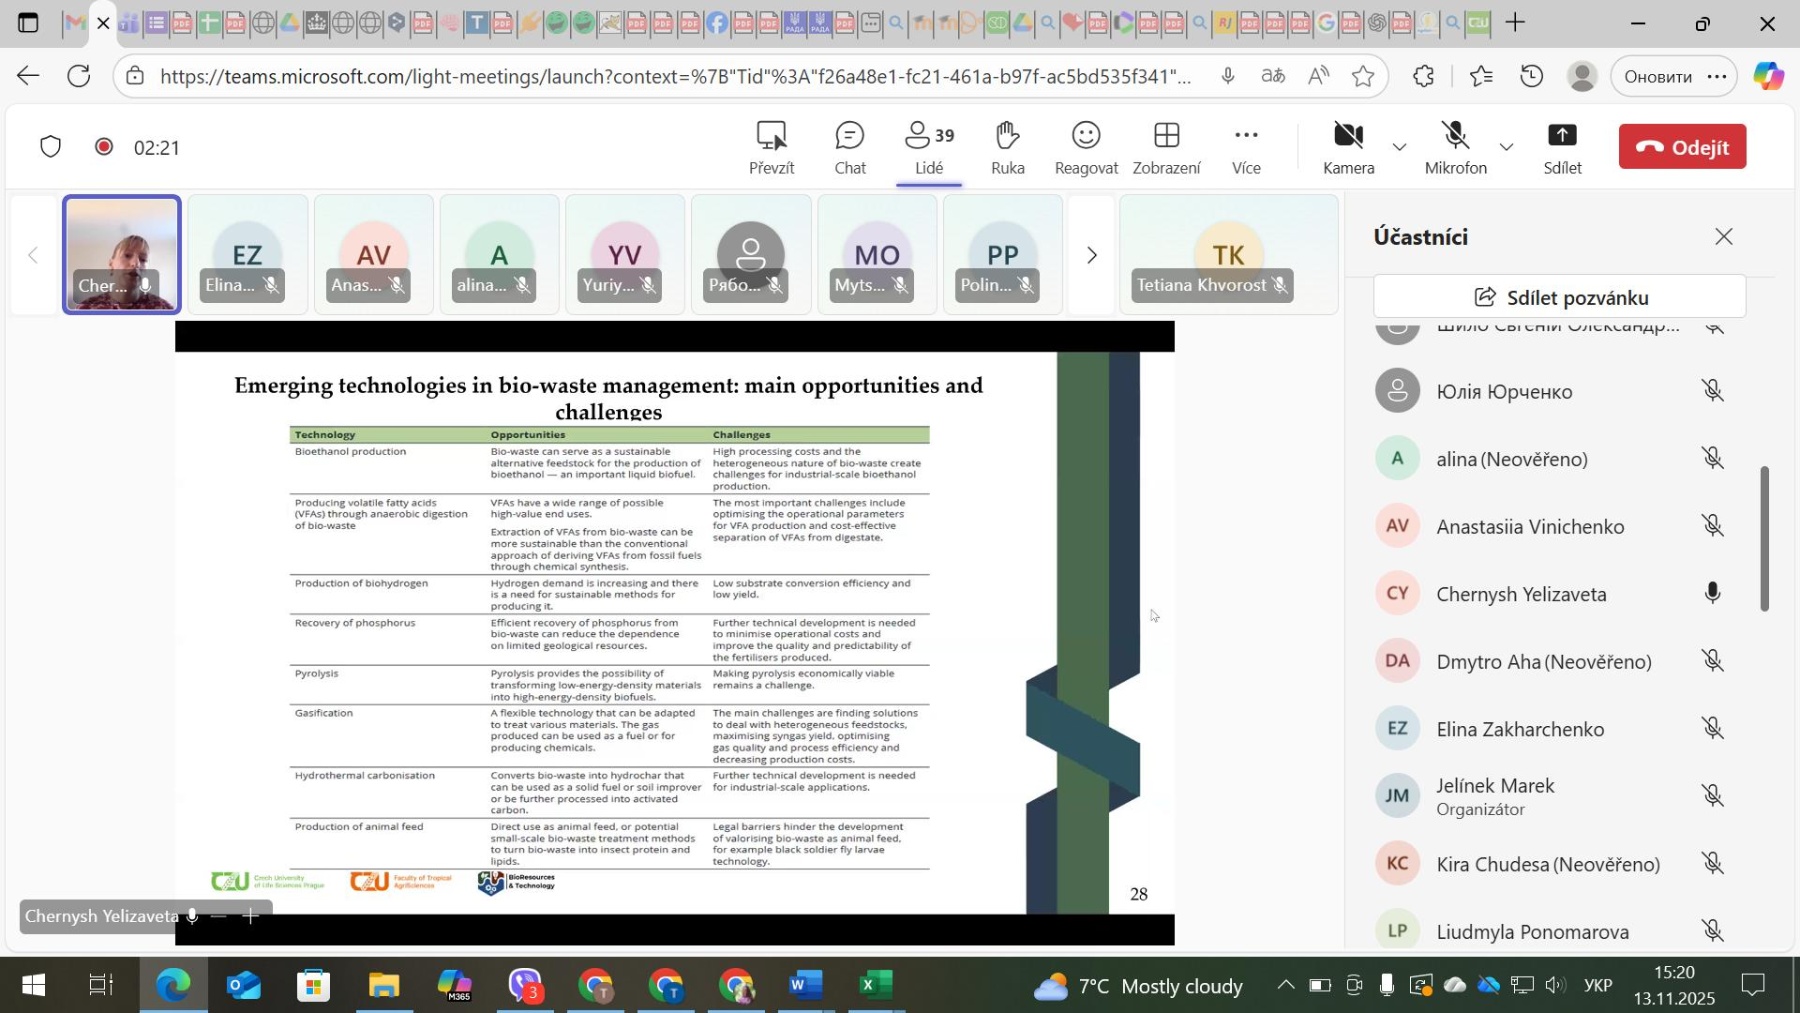Open the Zobrazení view options
This screenshot has height=1013, width=1800.
tap(1166, 147)
